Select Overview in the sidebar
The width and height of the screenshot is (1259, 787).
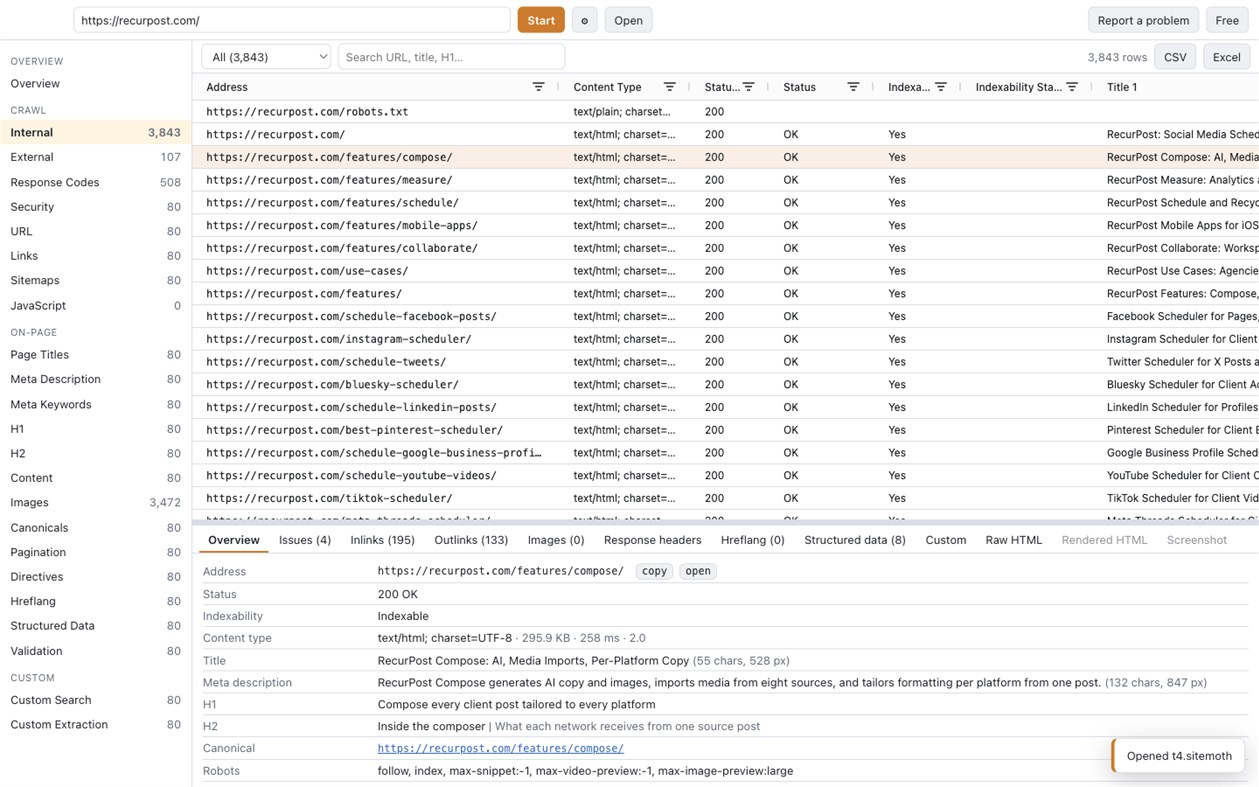coord(96,84)
